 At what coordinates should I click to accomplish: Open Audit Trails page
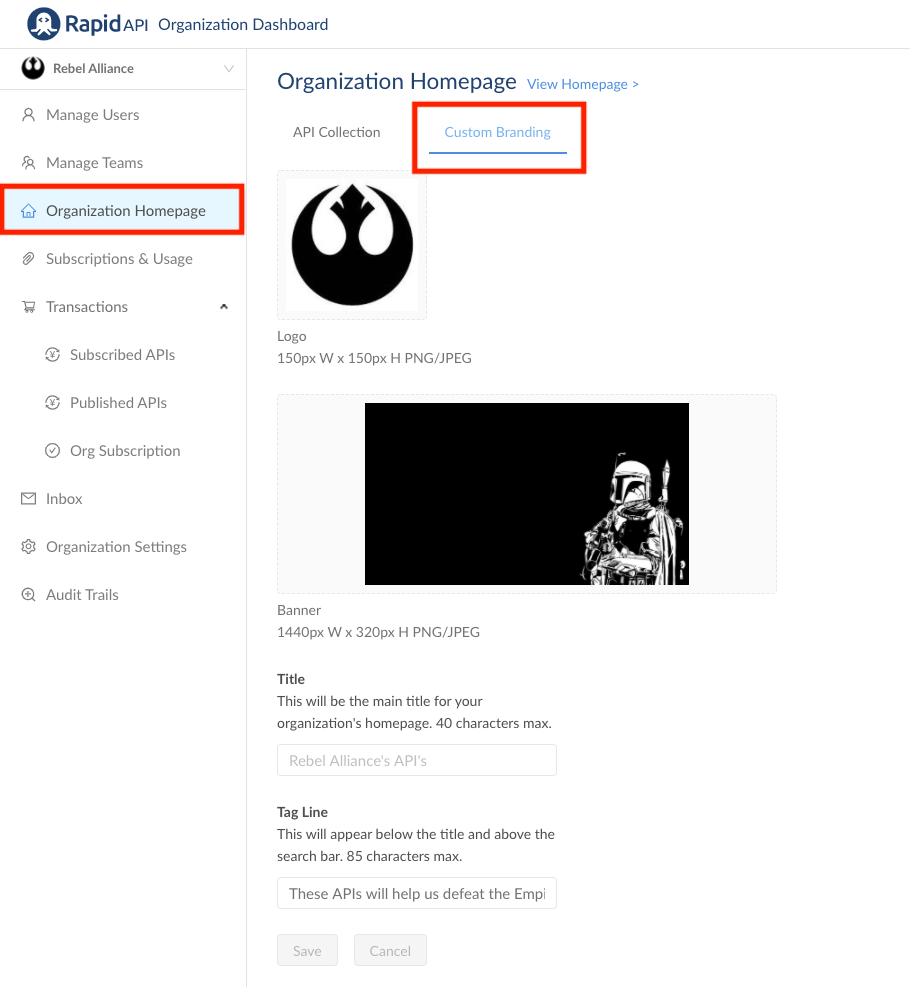123,594
